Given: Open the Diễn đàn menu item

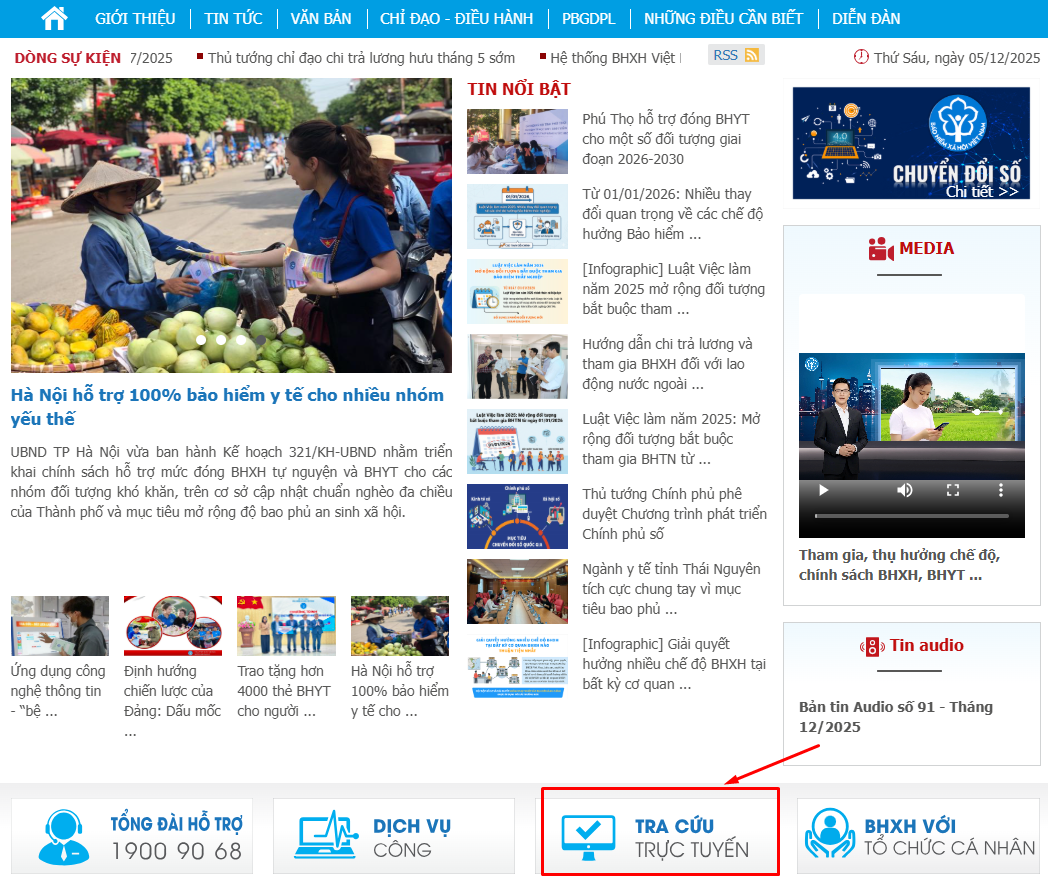Looking at the screenshot, I should tap(866, 19).
